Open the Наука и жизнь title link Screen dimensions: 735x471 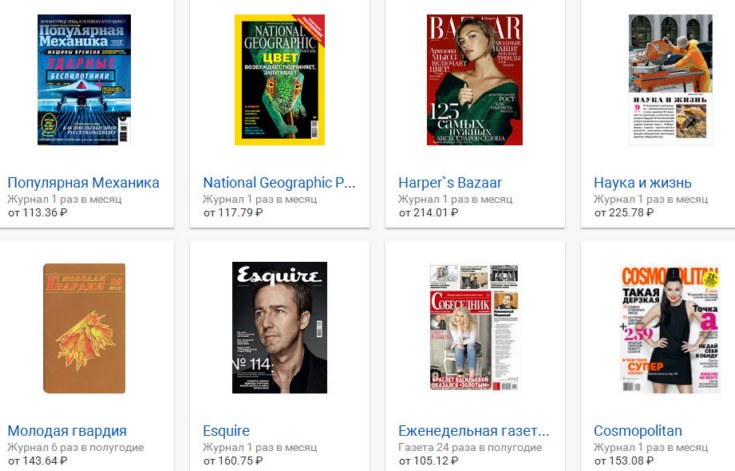tap(643, 183)
